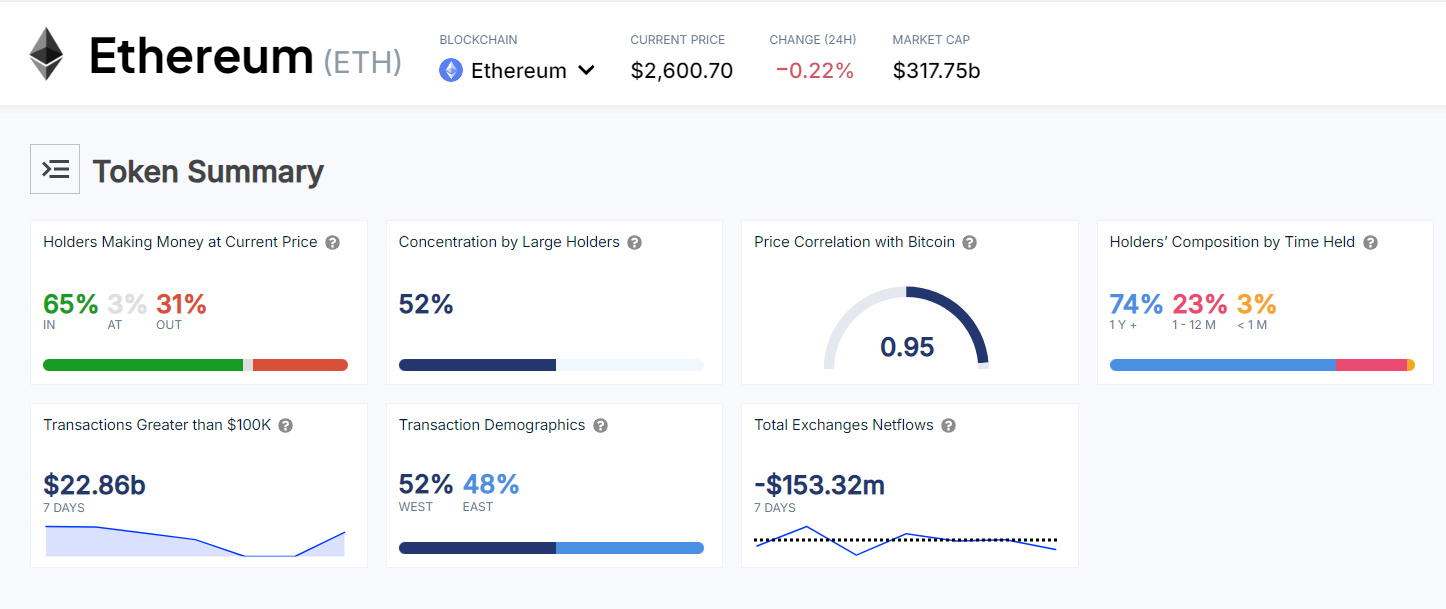Click the 3% under 1M holders value
Image resolution: width=1446 pixels, height=609 pixels.
point(1257,304)
